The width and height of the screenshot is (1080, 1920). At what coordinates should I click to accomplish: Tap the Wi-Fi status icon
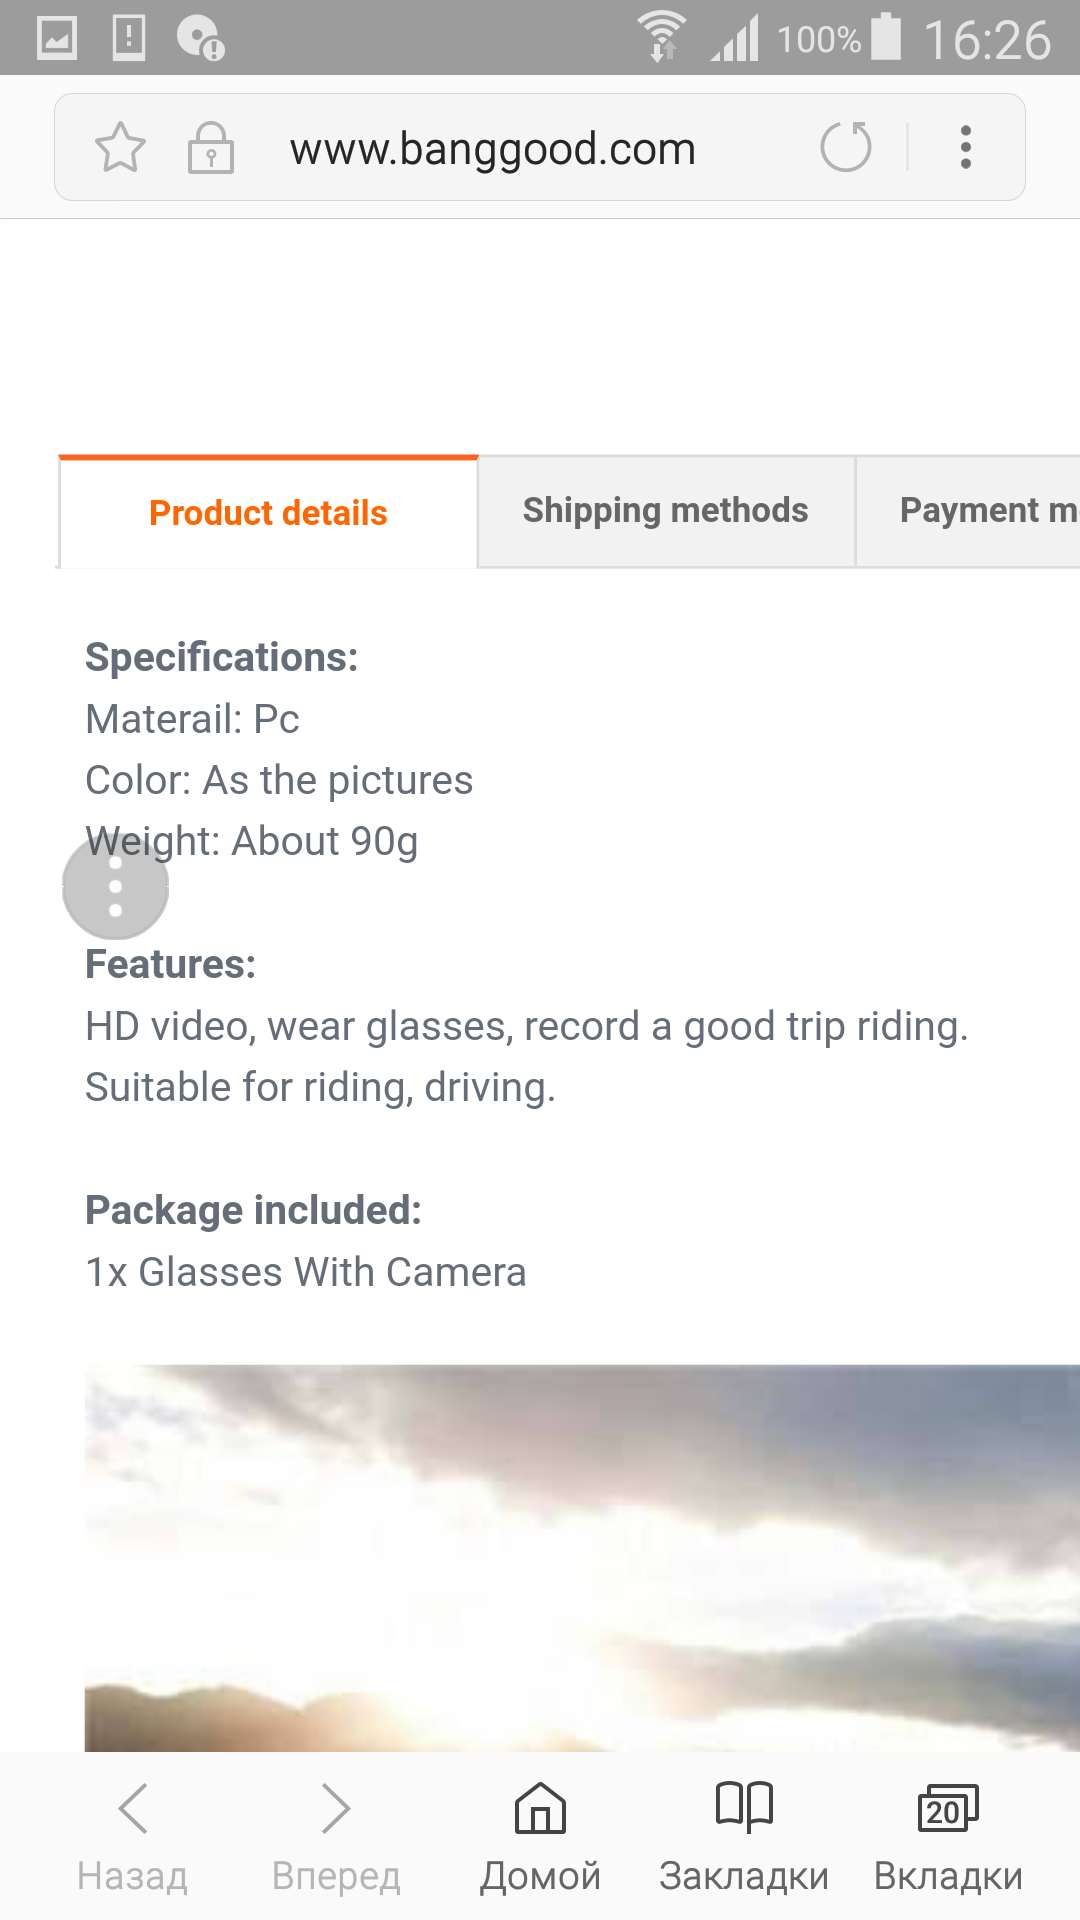(x=662, y=38)
